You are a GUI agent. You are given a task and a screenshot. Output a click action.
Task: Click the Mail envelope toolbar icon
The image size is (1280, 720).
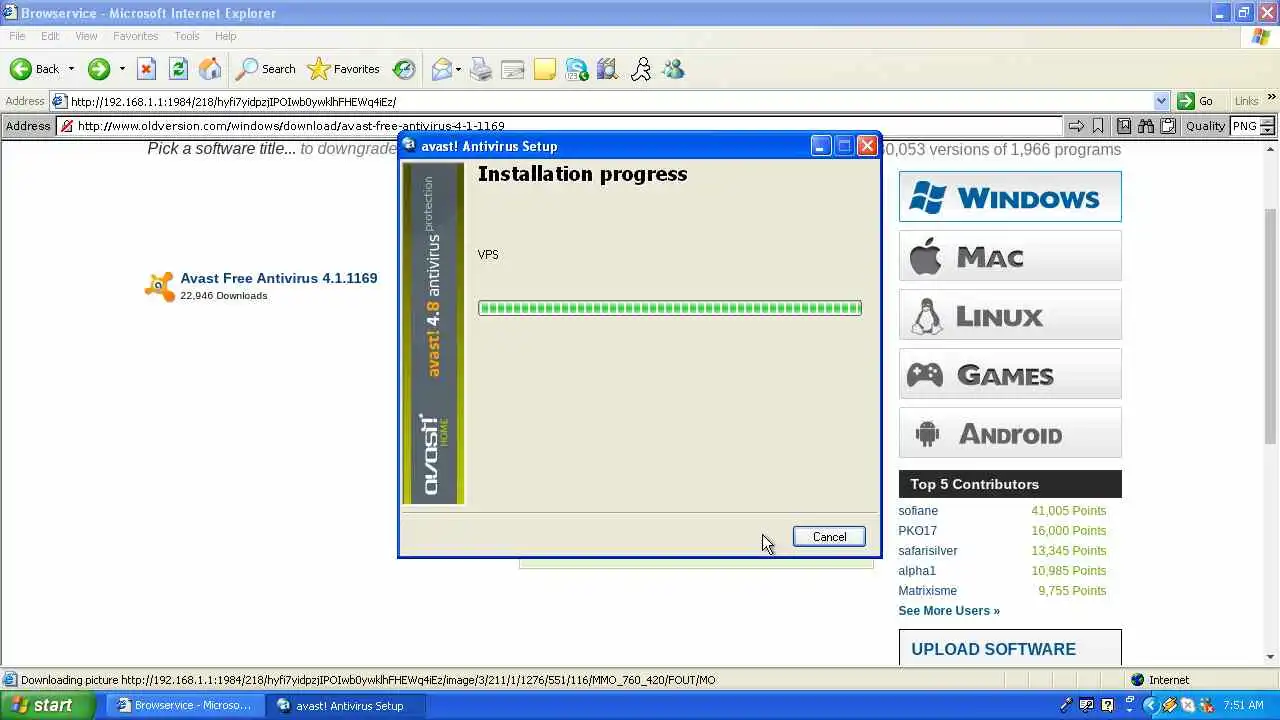[x=441, y=69]
